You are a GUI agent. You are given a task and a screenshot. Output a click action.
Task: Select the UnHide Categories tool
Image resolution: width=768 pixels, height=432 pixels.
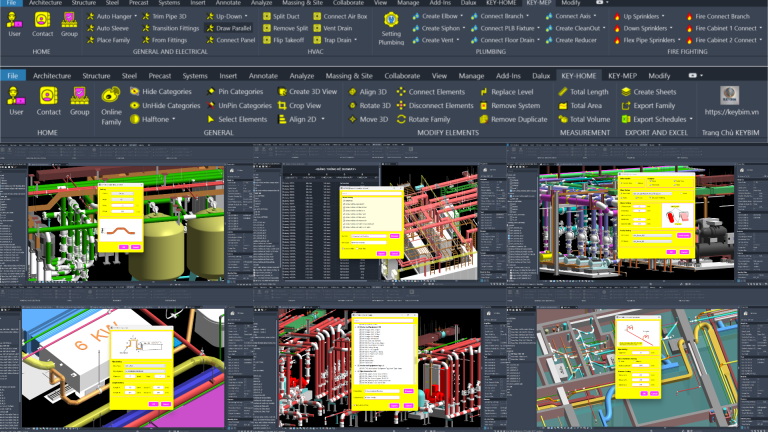tap(165, 105)
